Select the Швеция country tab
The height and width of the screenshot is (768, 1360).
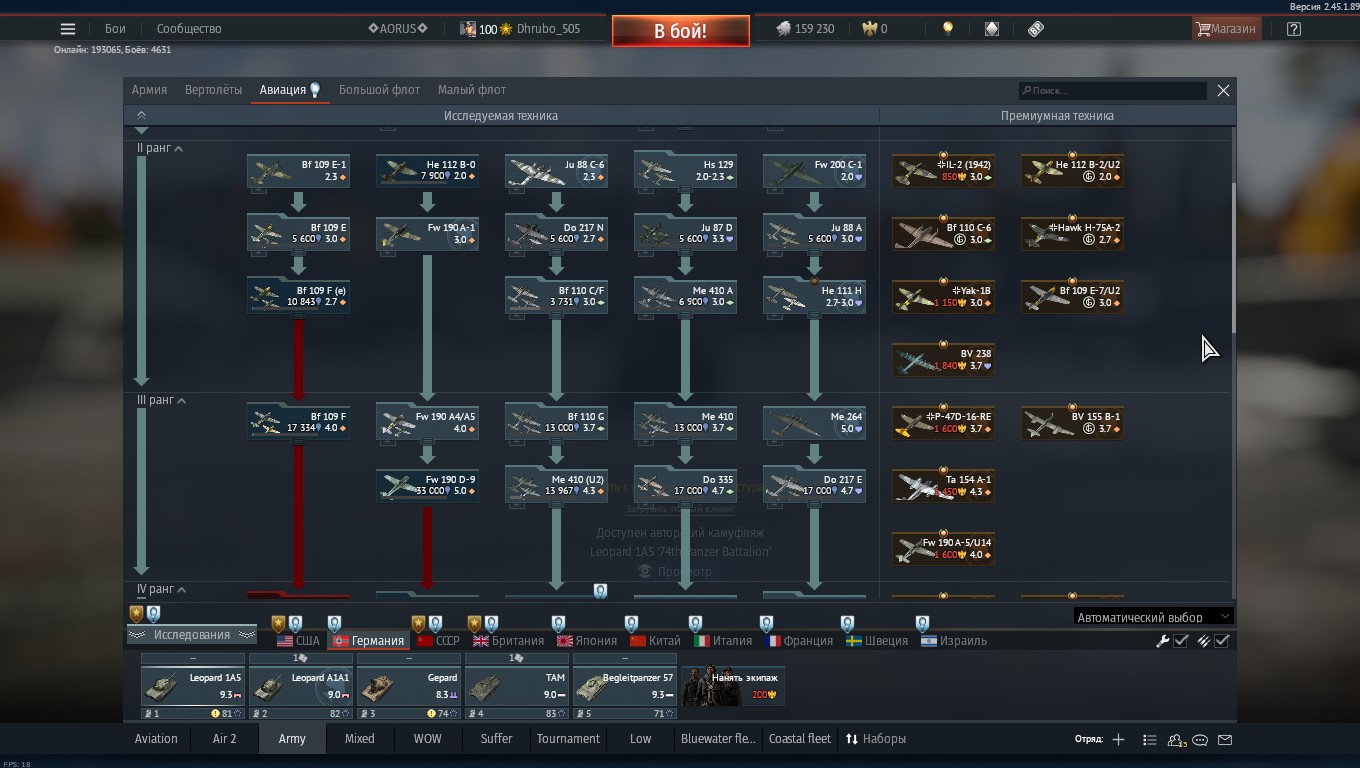[x=877, y=641]
